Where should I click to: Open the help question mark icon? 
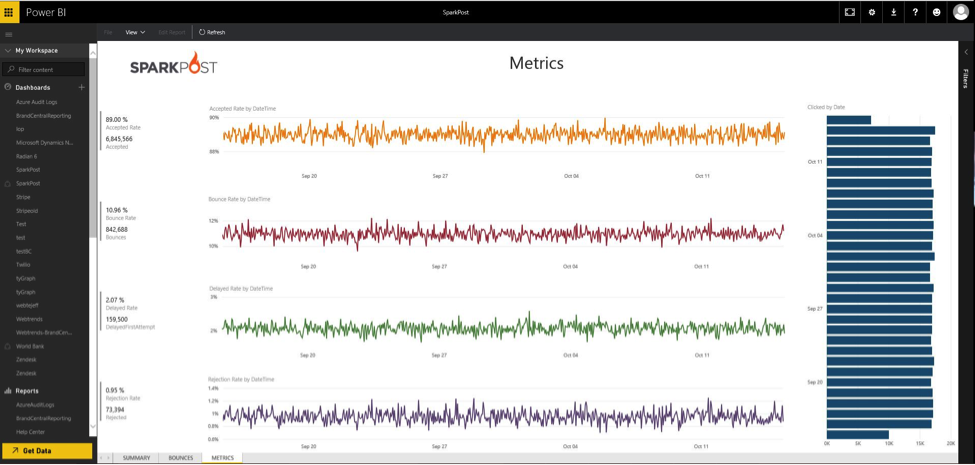point(915,12)
